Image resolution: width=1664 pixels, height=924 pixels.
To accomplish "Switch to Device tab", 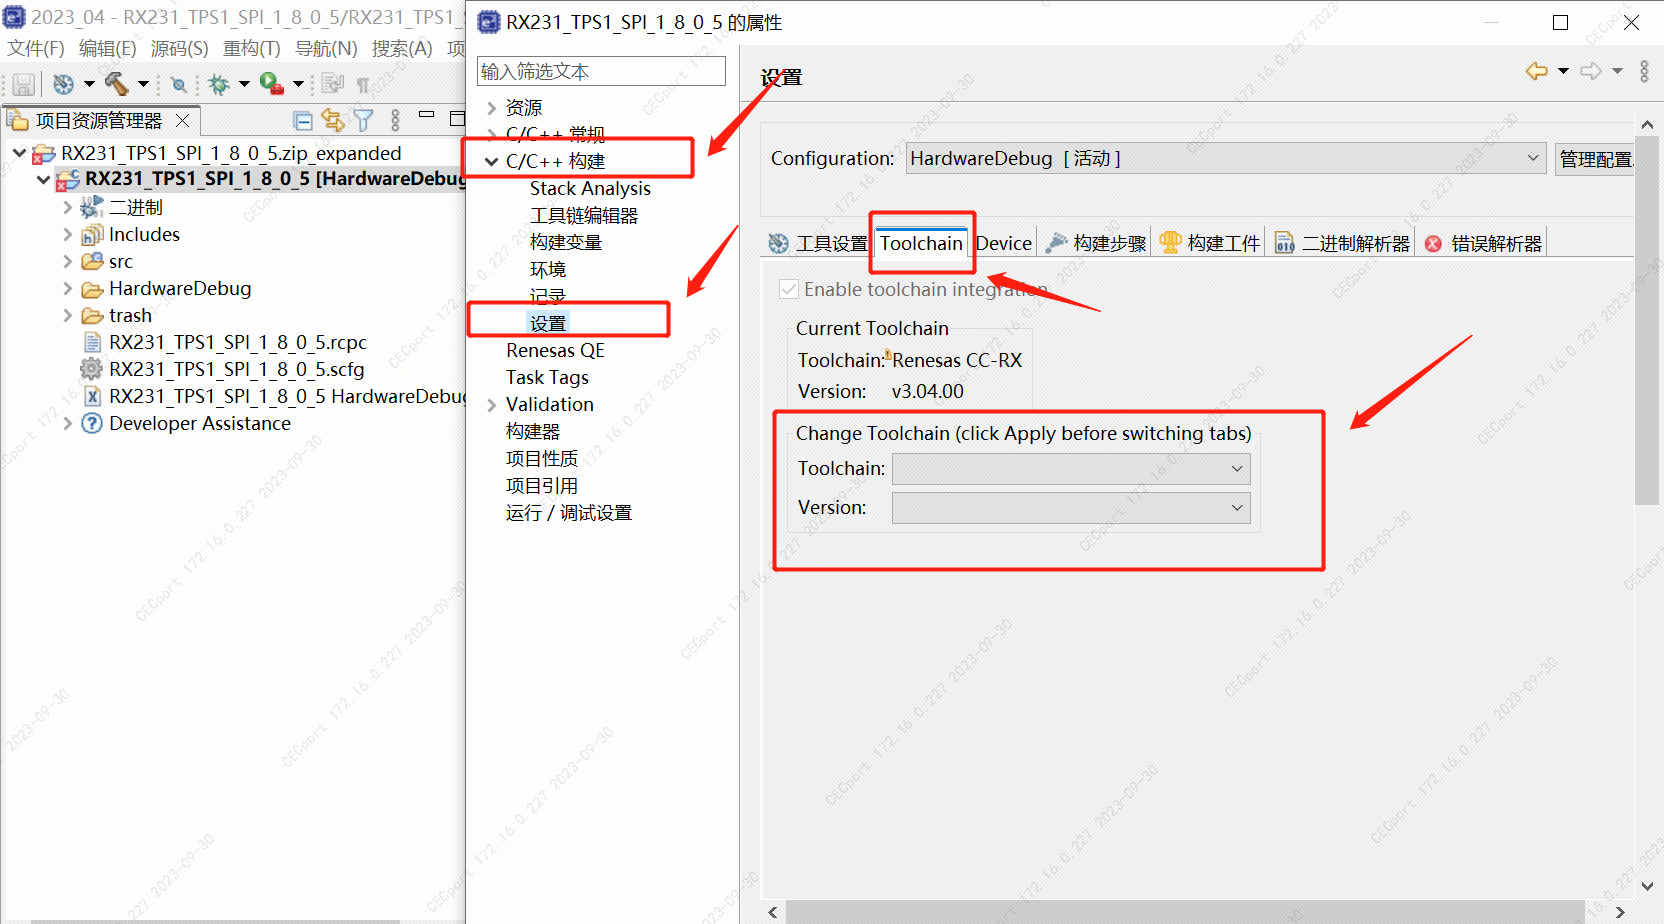I will tap(1003, 243).
